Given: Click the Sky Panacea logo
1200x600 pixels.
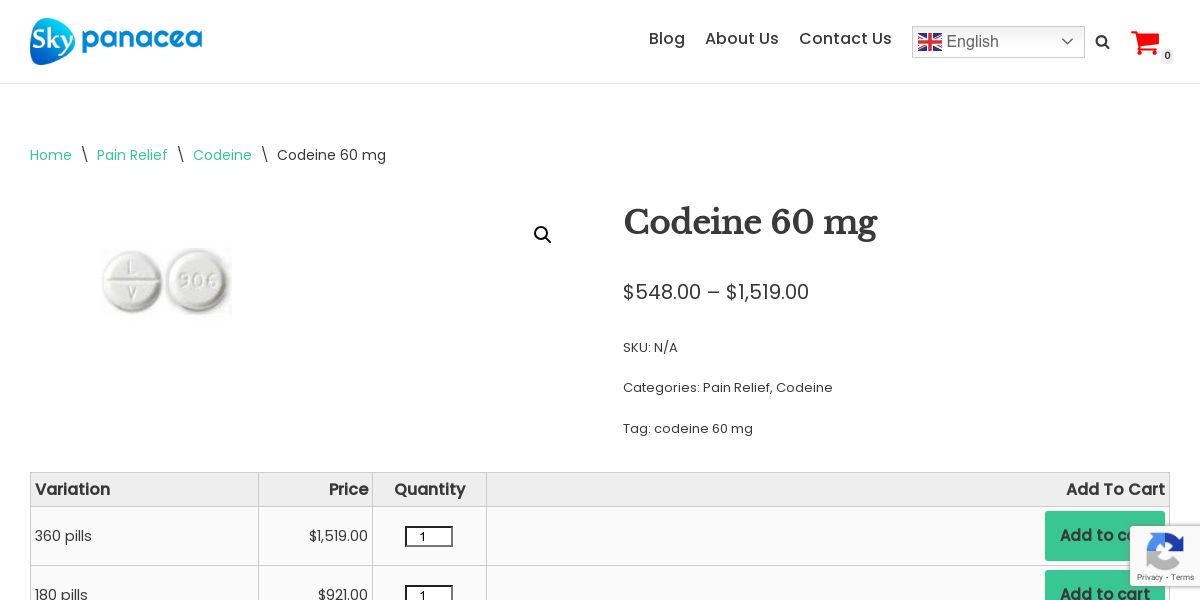Looking at the screenshot, I should 116,41.
